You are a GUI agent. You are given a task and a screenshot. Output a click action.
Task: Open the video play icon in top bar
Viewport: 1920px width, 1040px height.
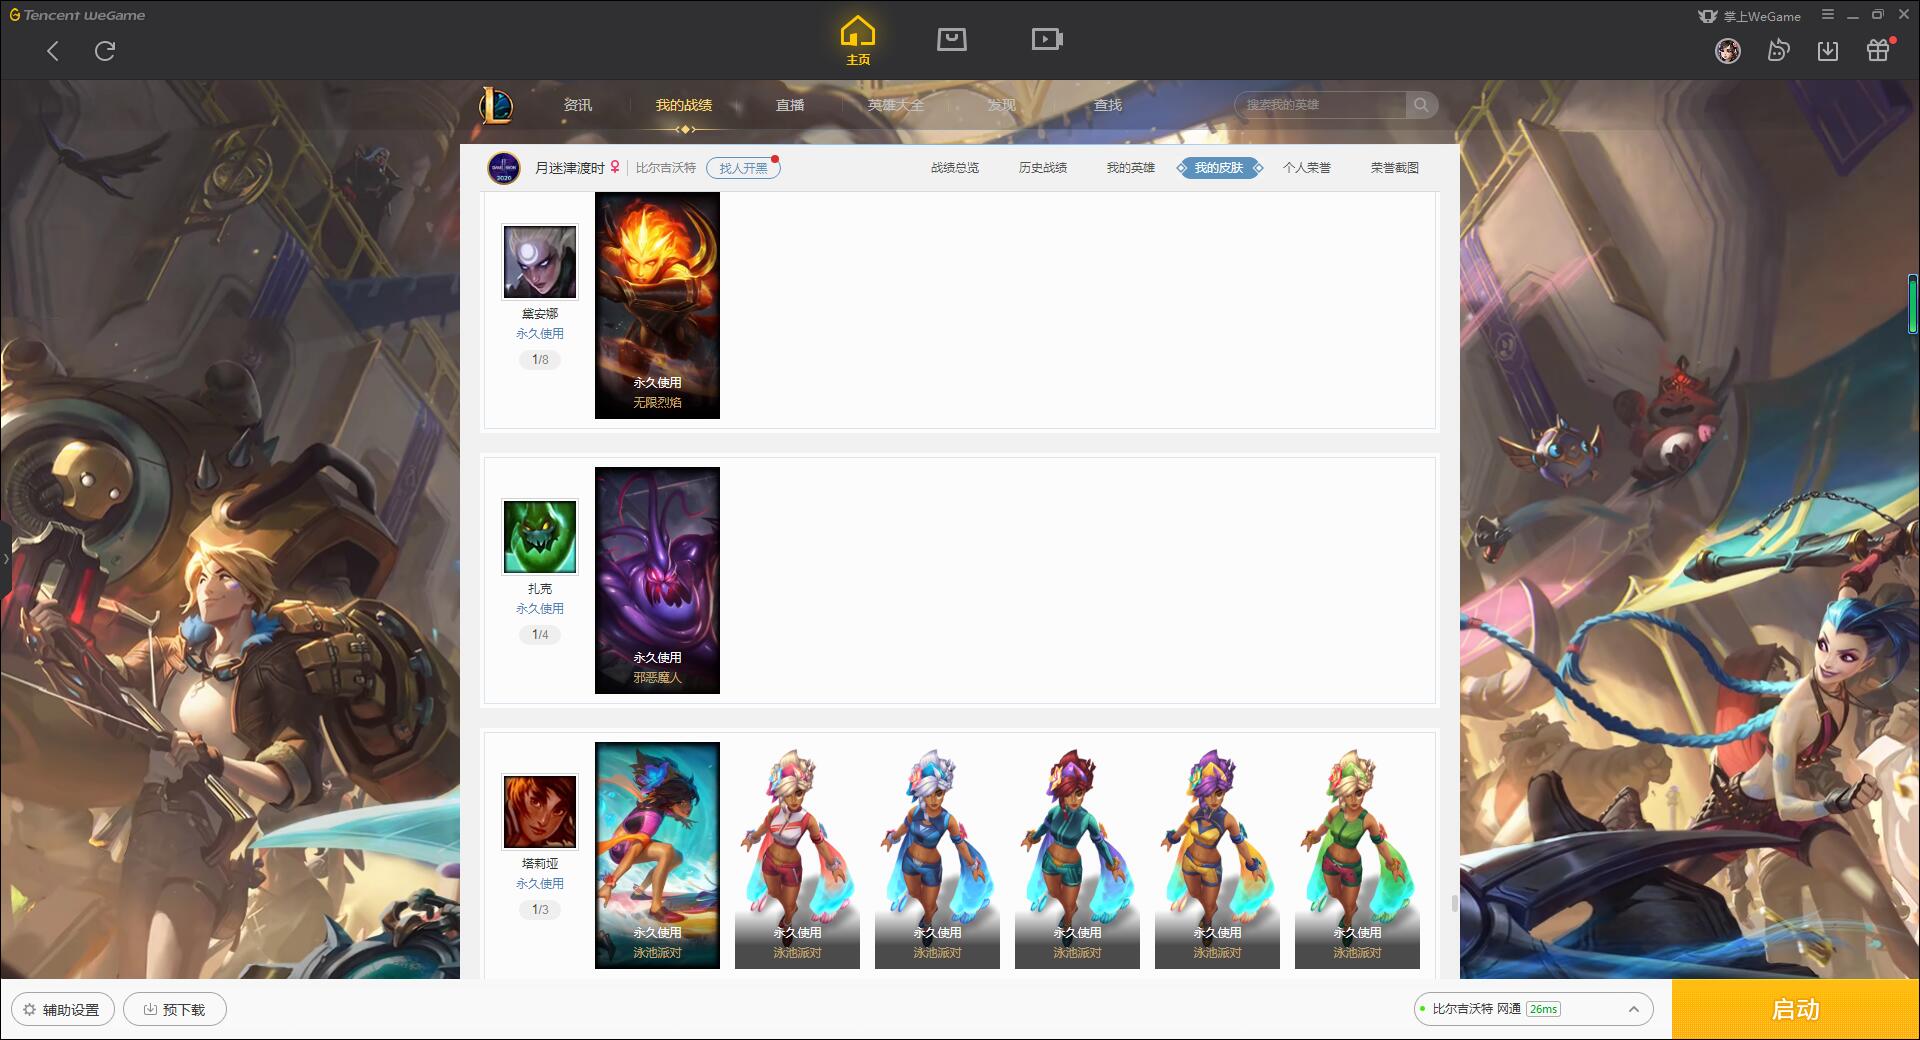click(1047, 40)
